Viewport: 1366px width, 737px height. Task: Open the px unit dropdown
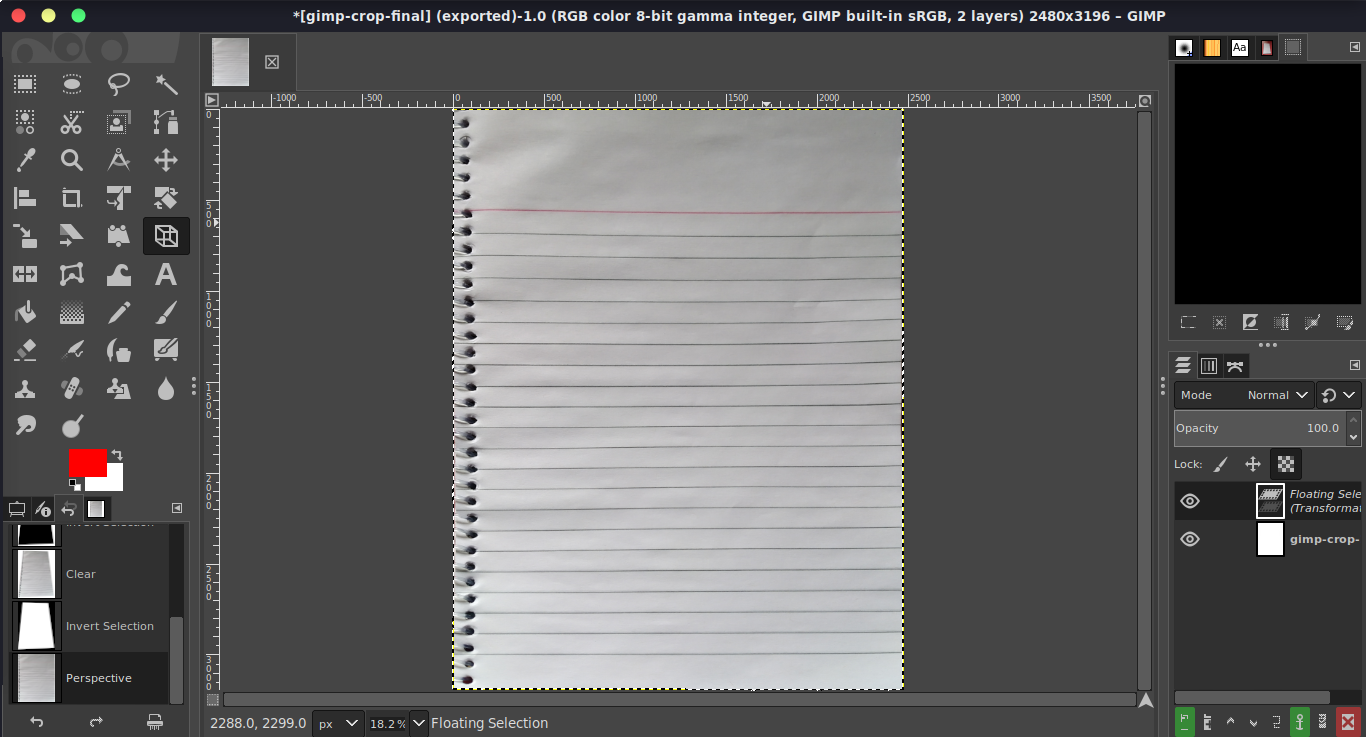(x=338, y=723)
